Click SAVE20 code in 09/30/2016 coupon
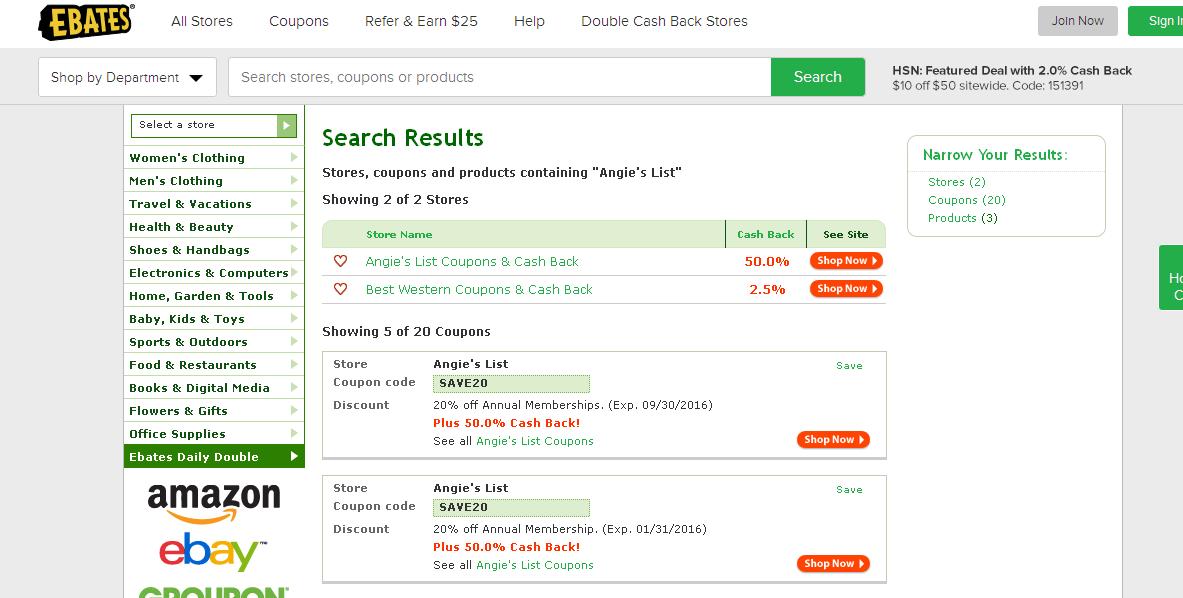1183x598 pixels. click(x=512, y=383)
